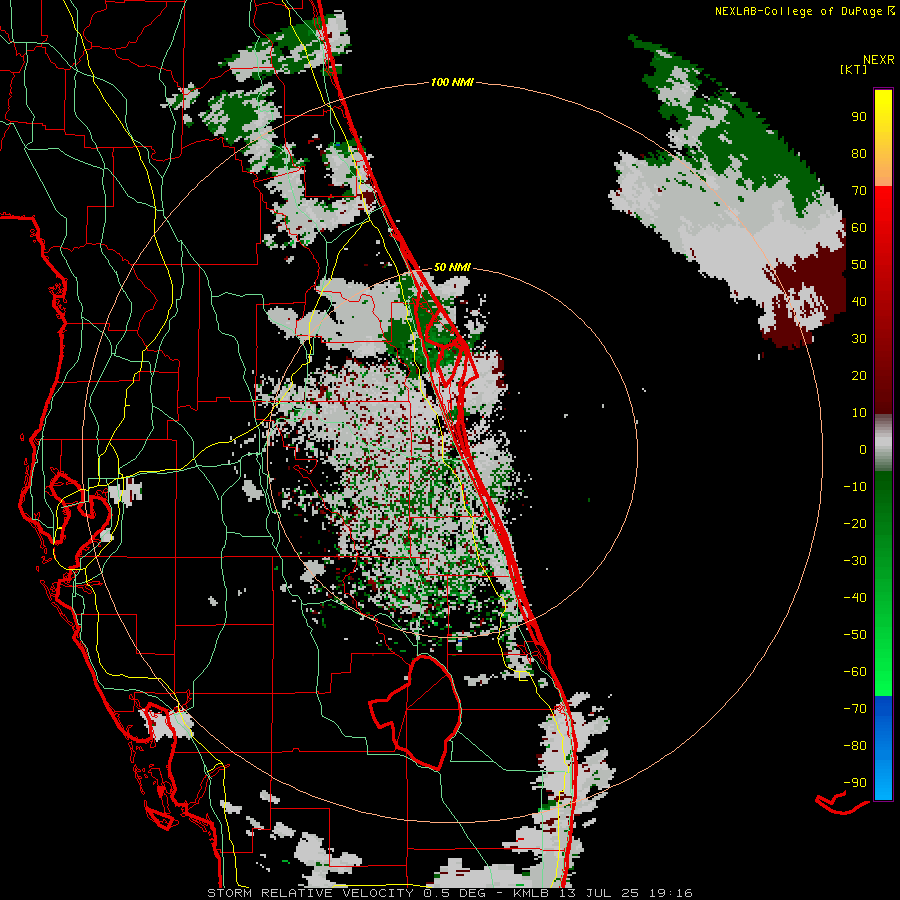Click the 40 value on velocity scale
Screen dimensions: 900x900
(x=859, y=302)
